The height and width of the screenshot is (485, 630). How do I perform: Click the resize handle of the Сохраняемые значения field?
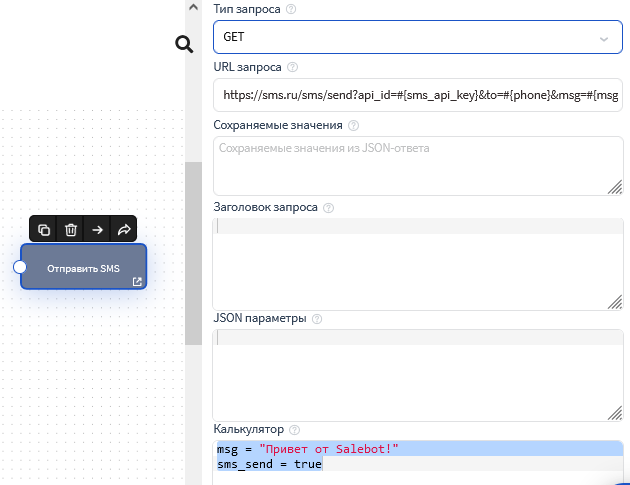[x=615, y=187]
